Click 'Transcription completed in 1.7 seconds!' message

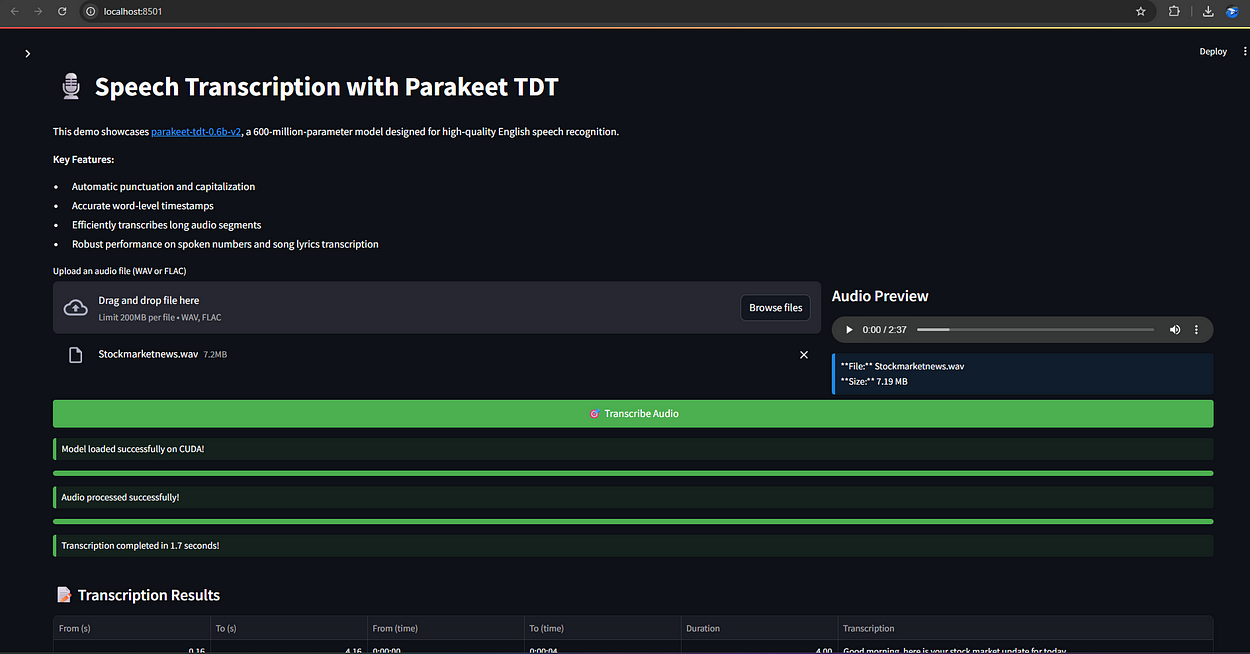point(633,546)
